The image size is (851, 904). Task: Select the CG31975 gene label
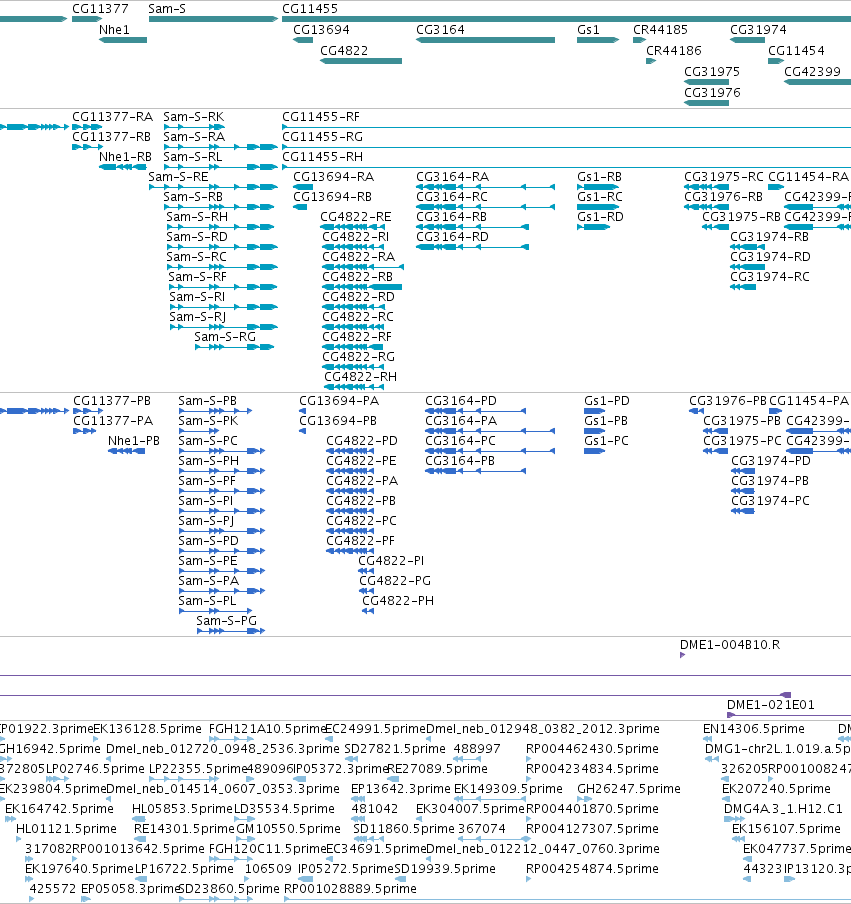[x=711, y=71]
